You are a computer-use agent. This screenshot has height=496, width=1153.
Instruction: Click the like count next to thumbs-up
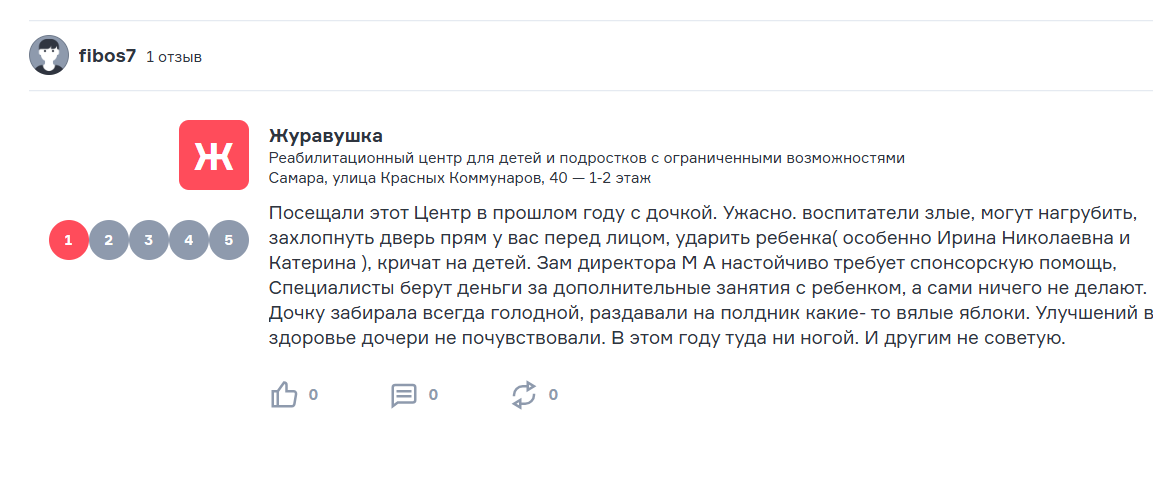tap(313, 395)
